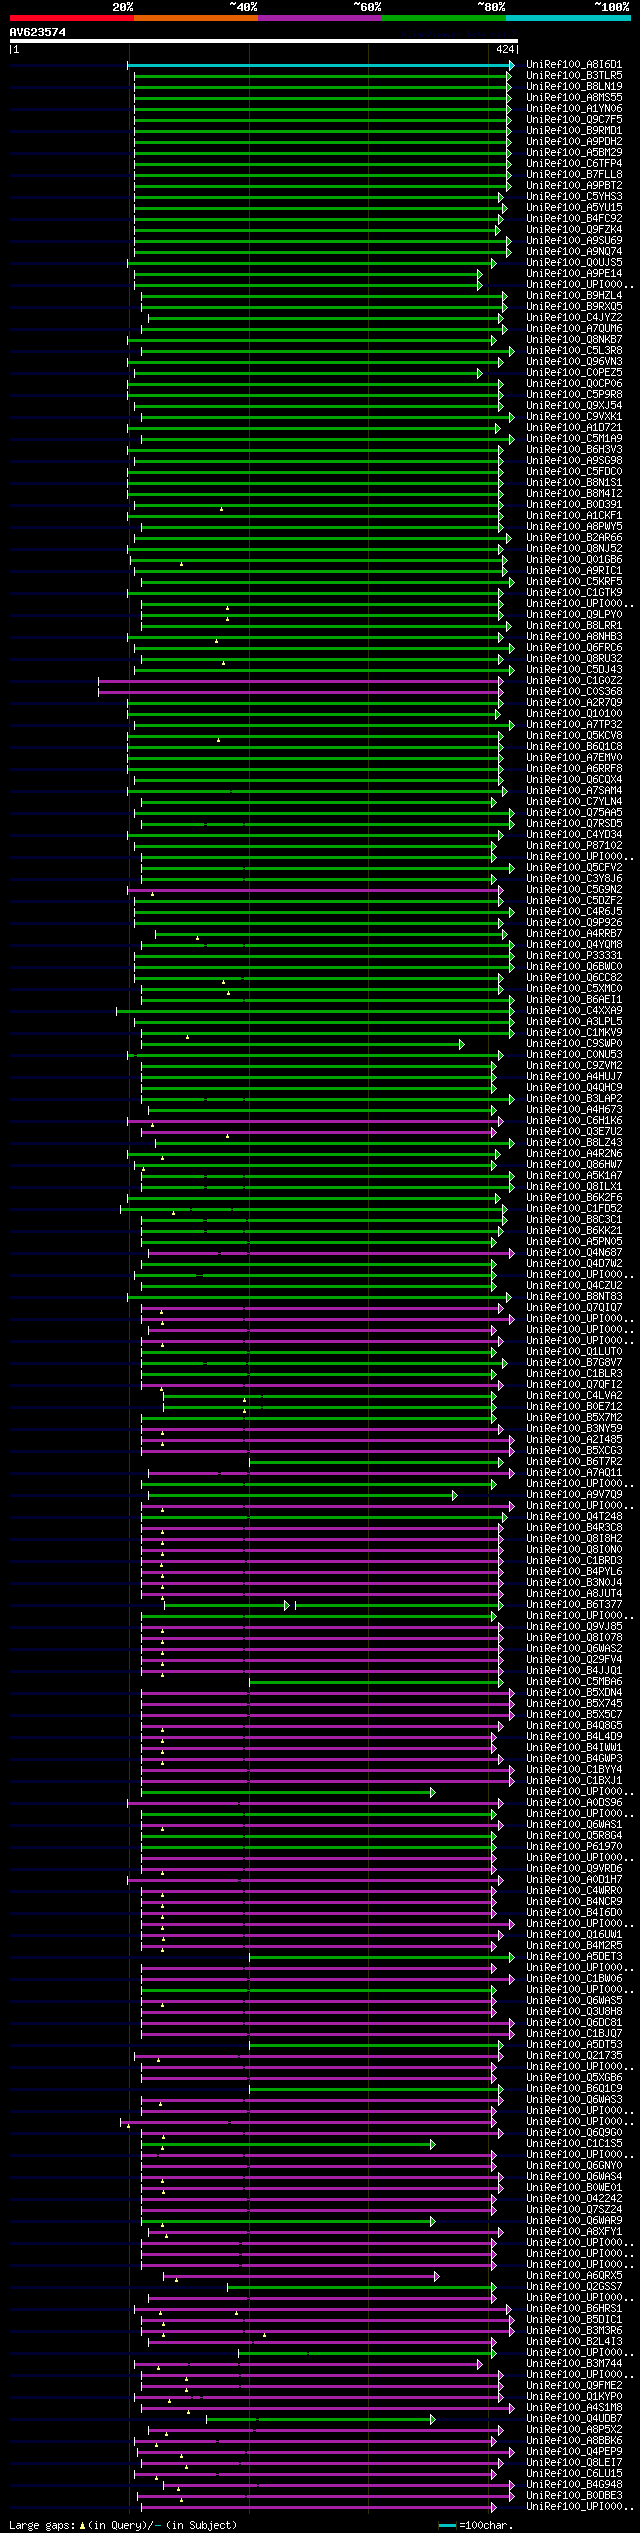Image resolution: width=640 pixels, height=2533 pixels.
Task: Select the UniRef100_Q96VN3 label
Action: click(x=574, y=362)
